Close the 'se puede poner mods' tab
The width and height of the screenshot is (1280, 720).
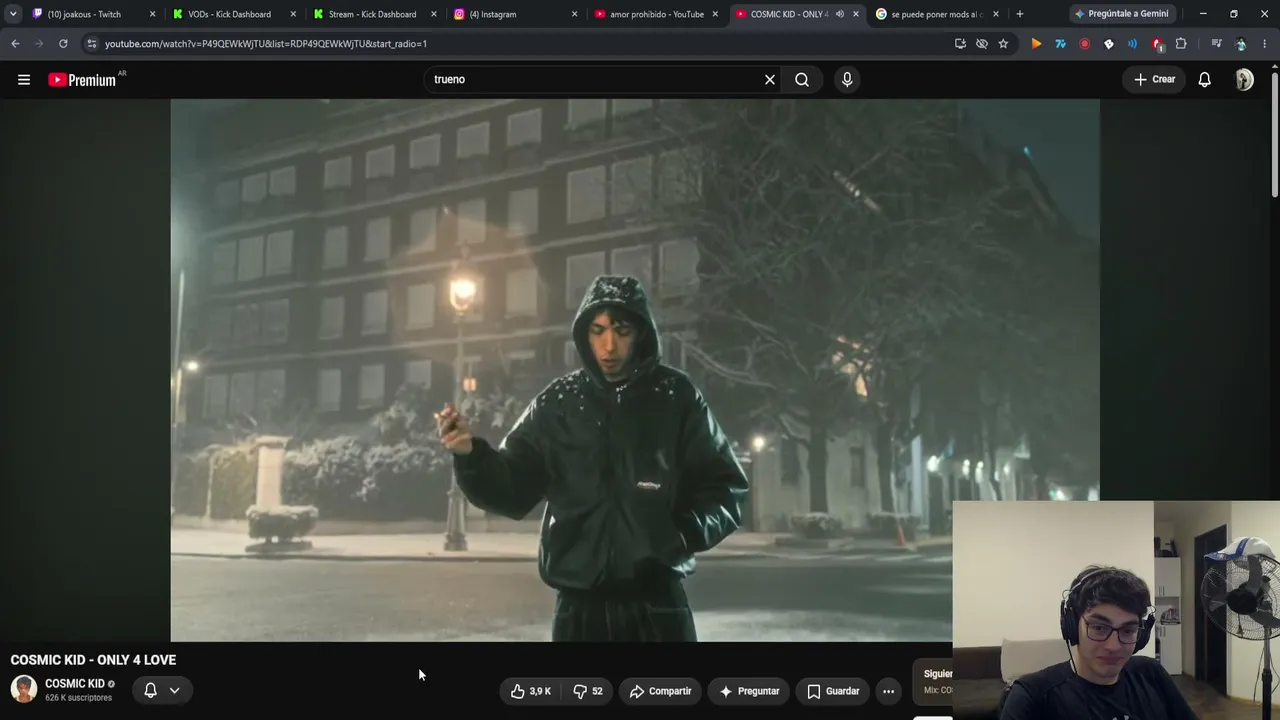click(996, 14)
